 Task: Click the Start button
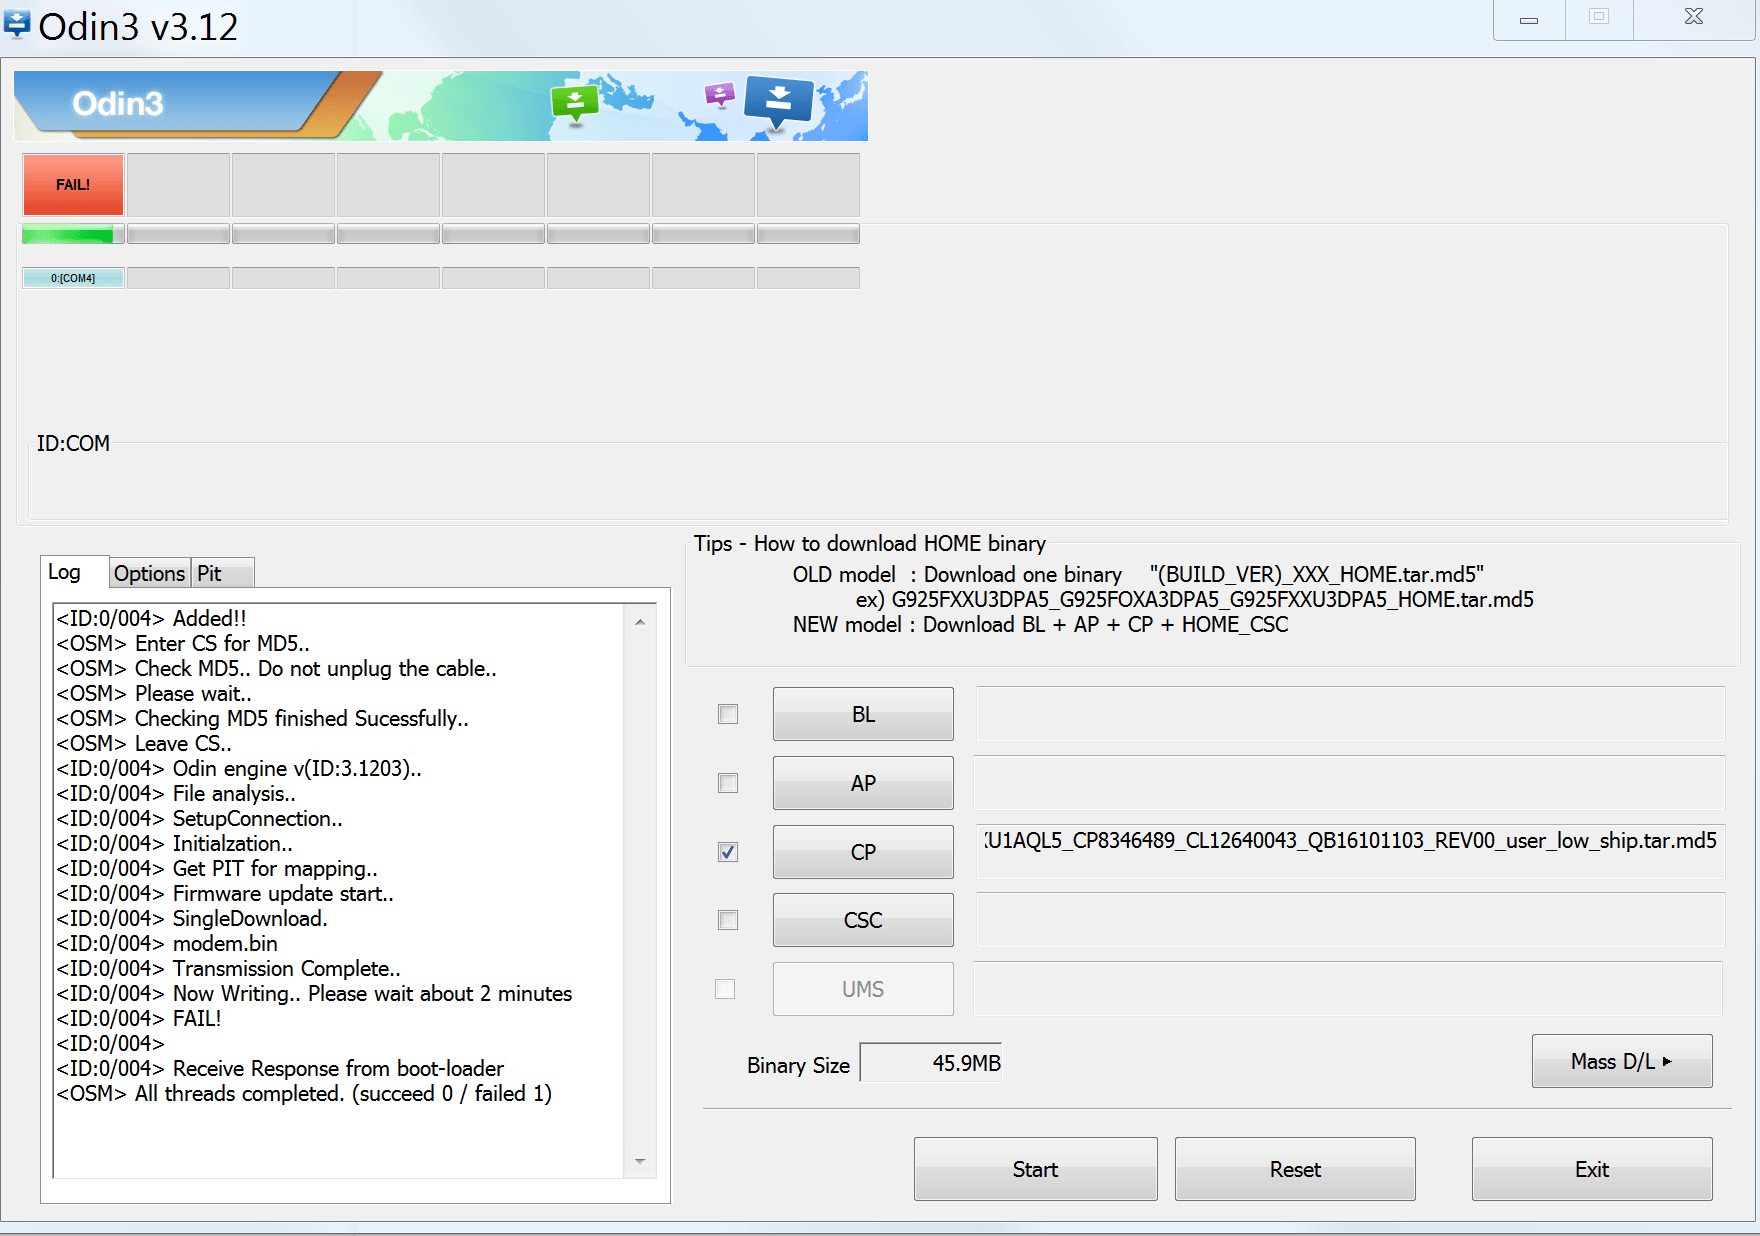coord(1035,1169)
